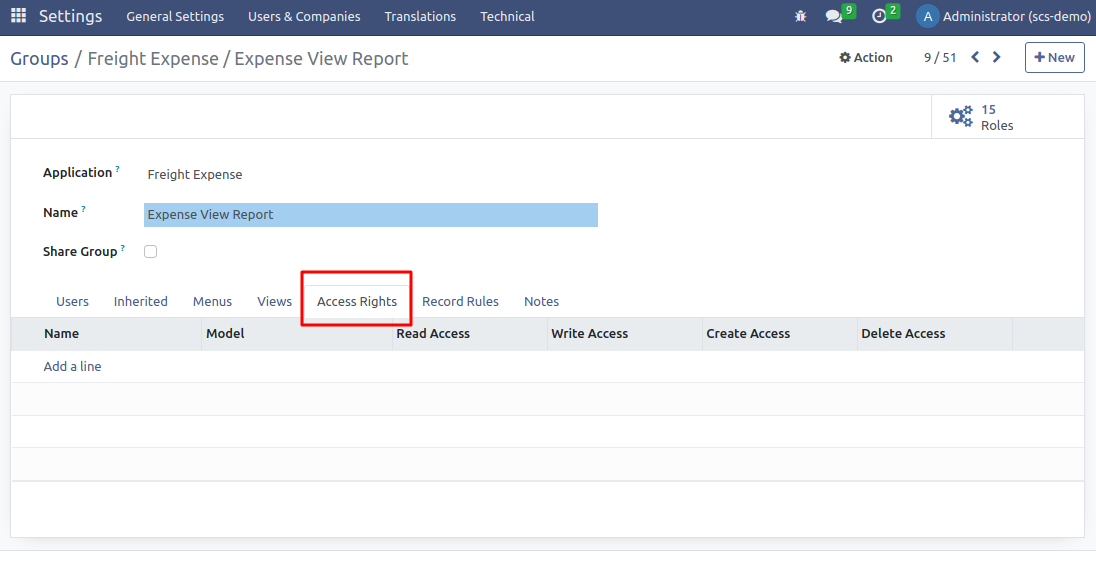Click the New button
Screen dimensions: 1096x575
pos(1054,58)
